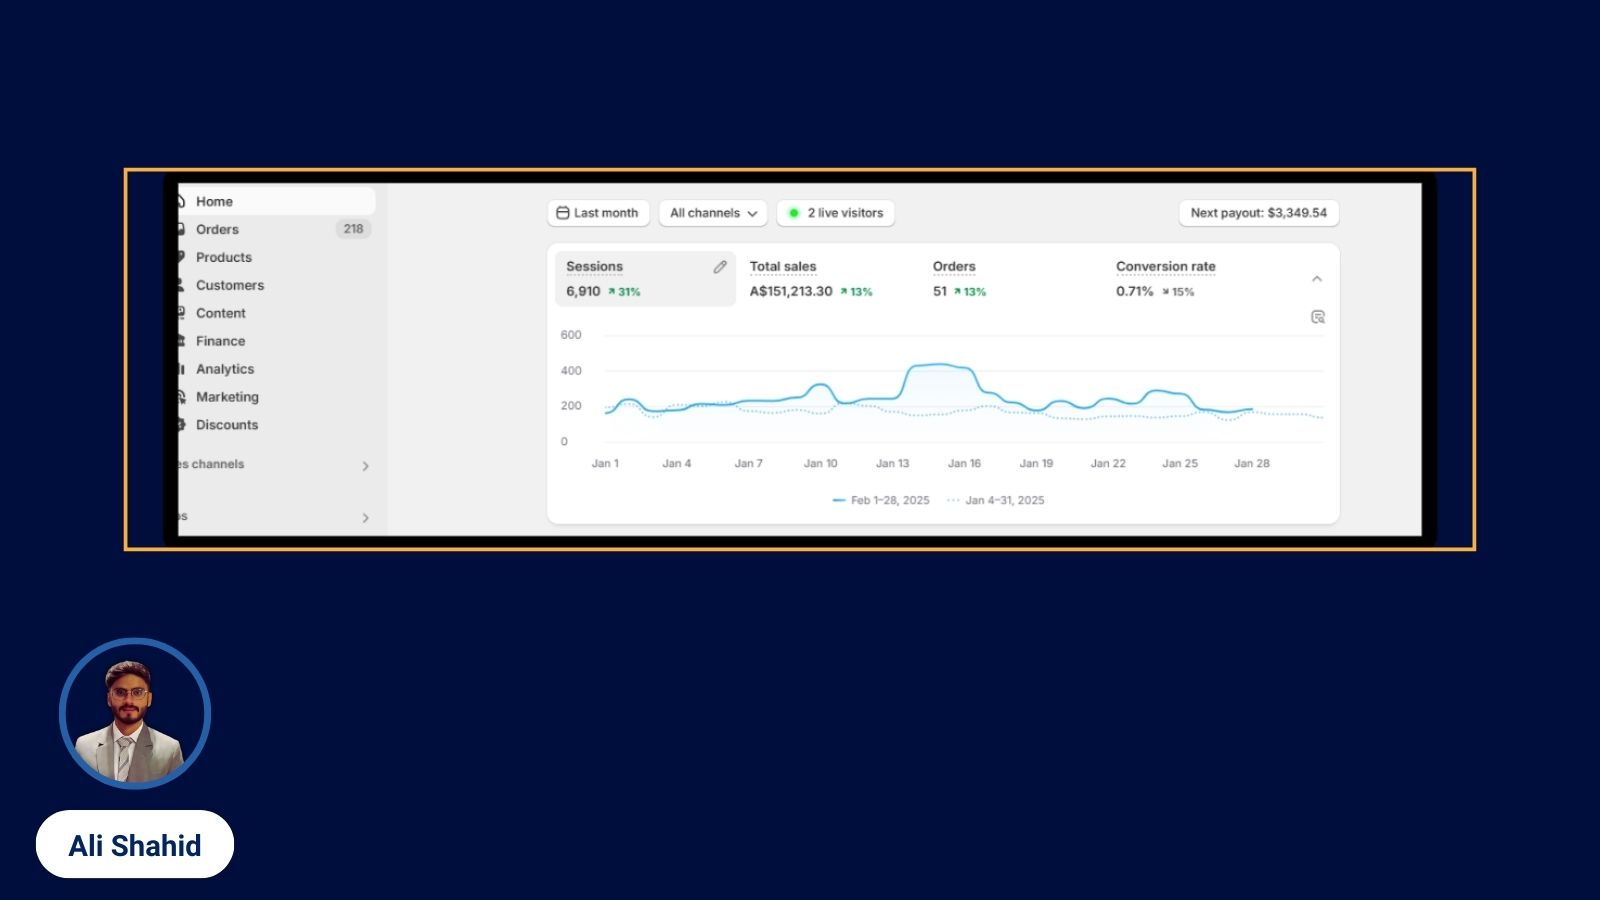The height and width of the screenshot is (900, 1600).
Task: Click the view report icon above the chart
Action: pyautogui.click(x=1317, y=317)
